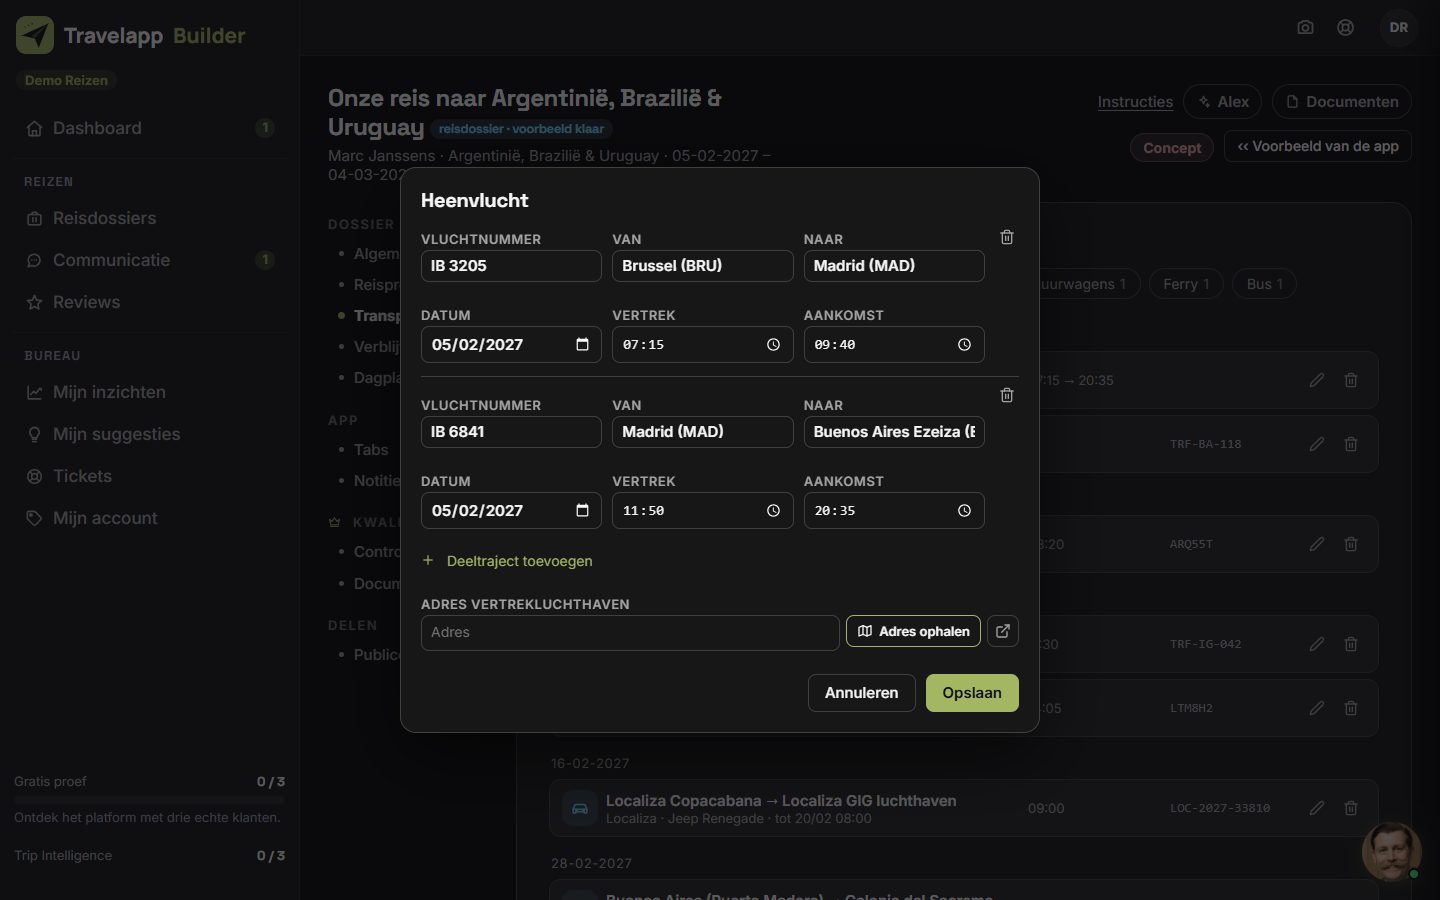Open calendar picker for IB 6841 date
Screen dimensions: 1440x900
582,511
